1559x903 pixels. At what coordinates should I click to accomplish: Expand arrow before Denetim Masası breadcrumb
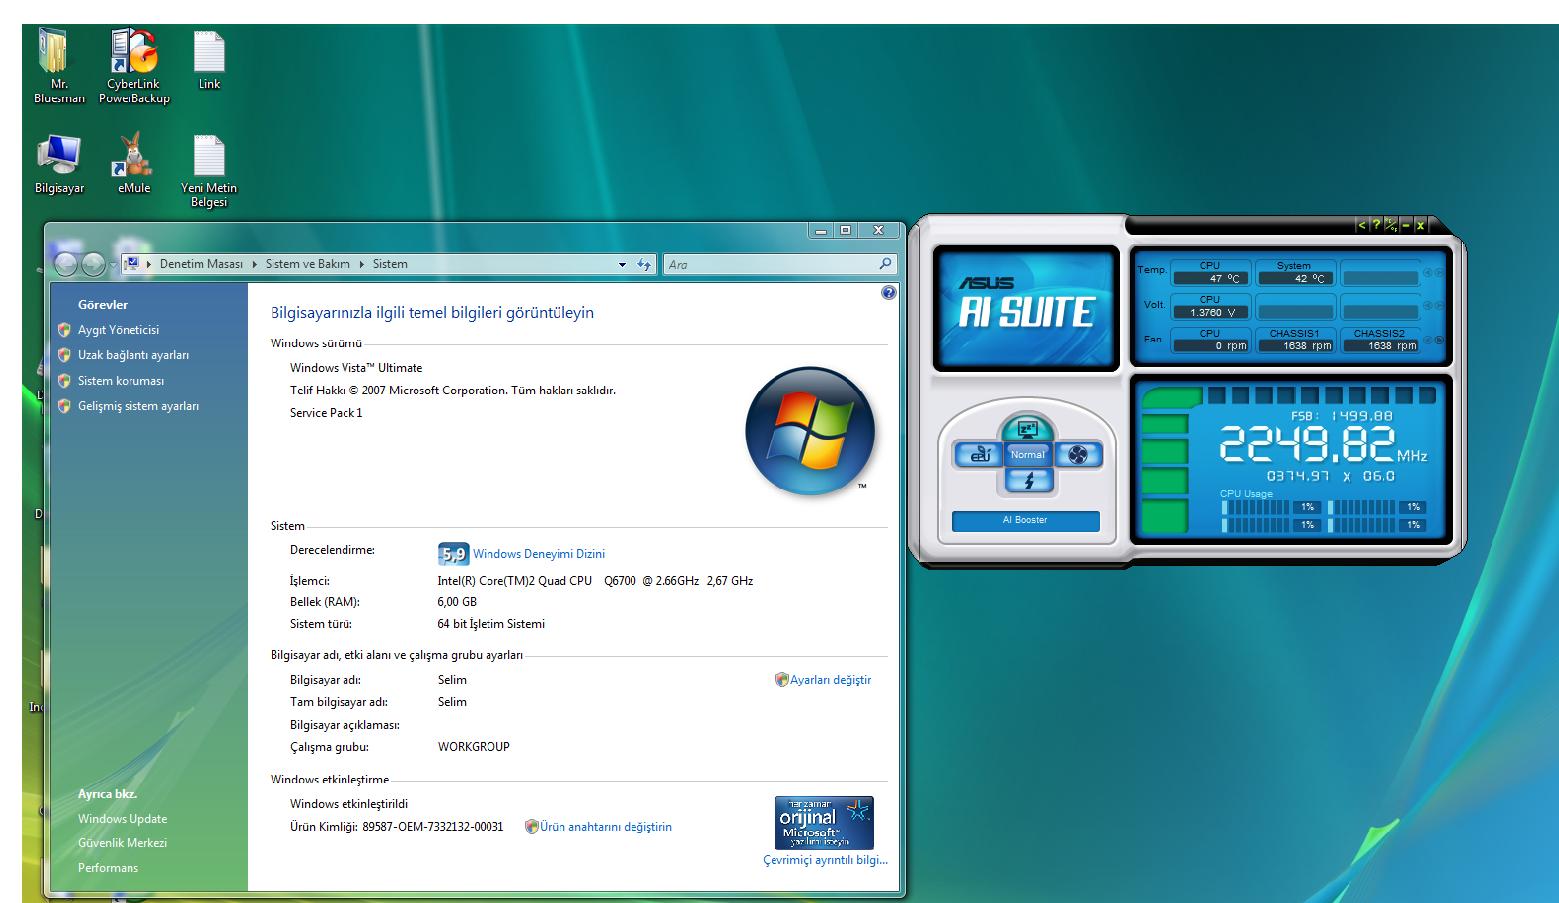click(149, 264)
